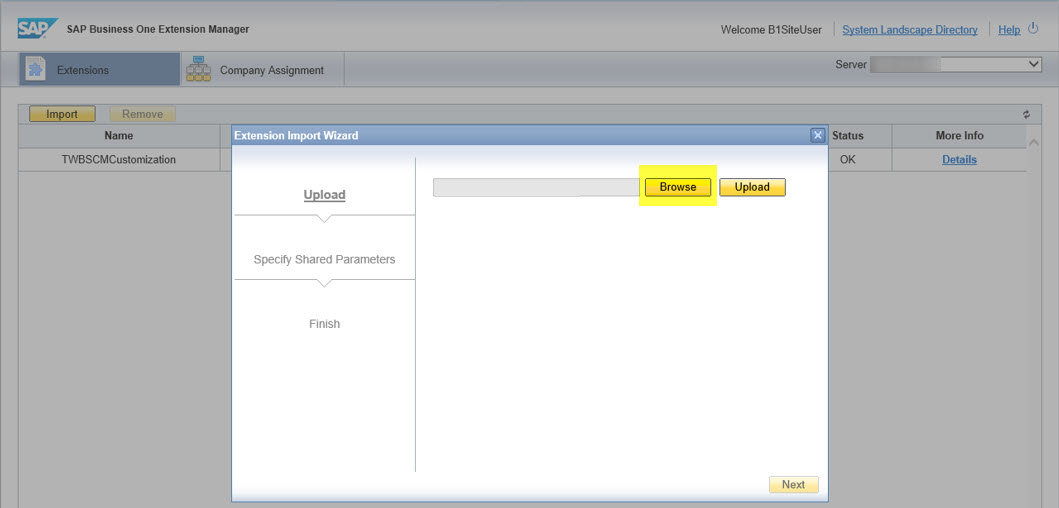Click the file path input field
This screenshot has height=508, width=1059.
[x=536, y=187]
